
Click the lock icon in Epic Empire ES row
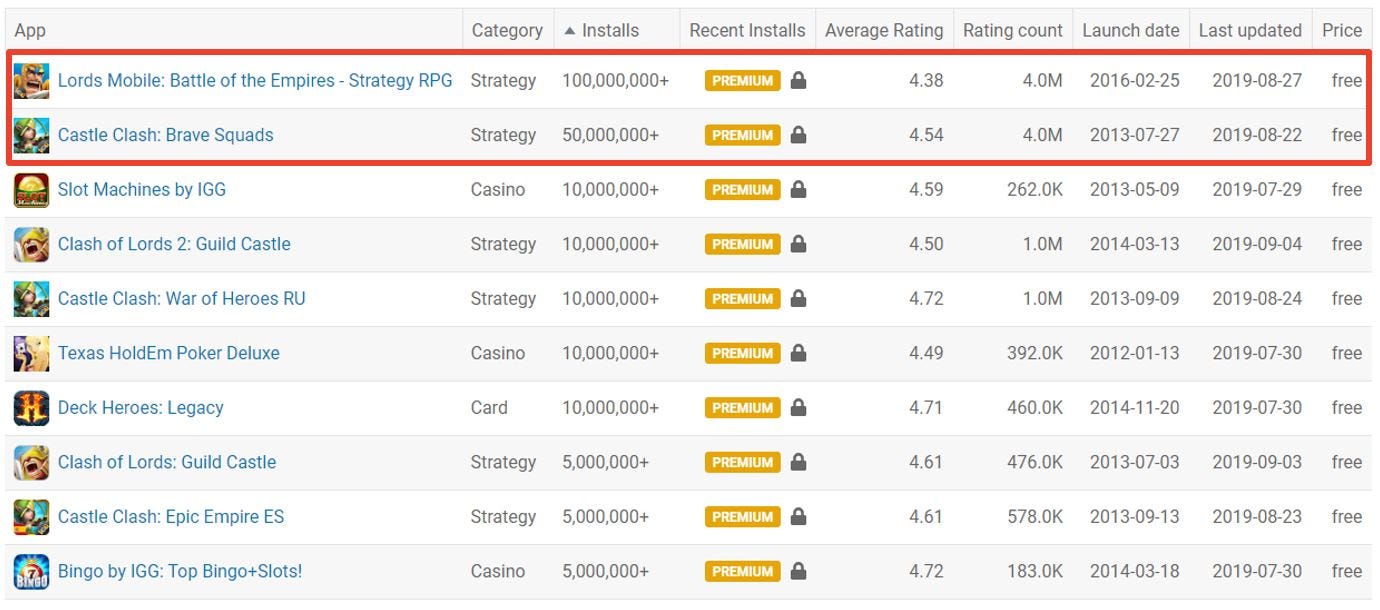click(798, 516)
